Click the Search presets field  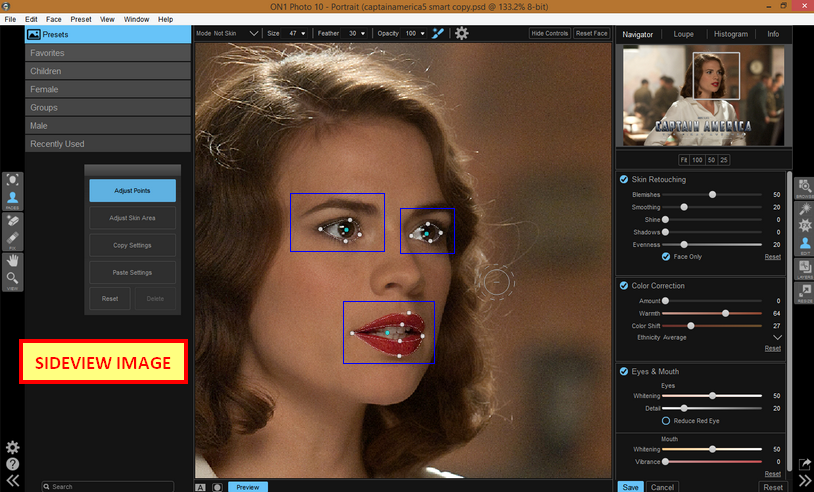click(x=107, y=487)
